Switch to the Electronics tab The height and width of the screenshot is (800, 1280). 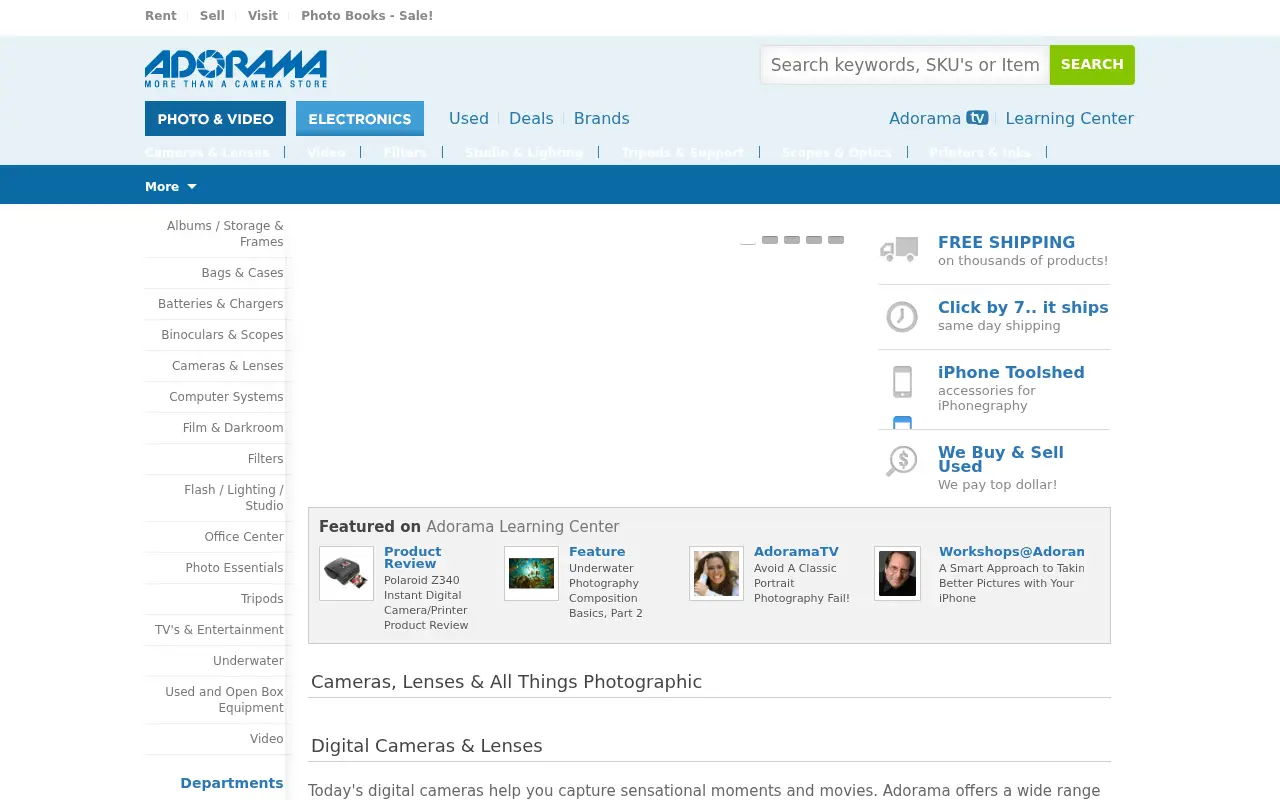click(x=360, y=118)
